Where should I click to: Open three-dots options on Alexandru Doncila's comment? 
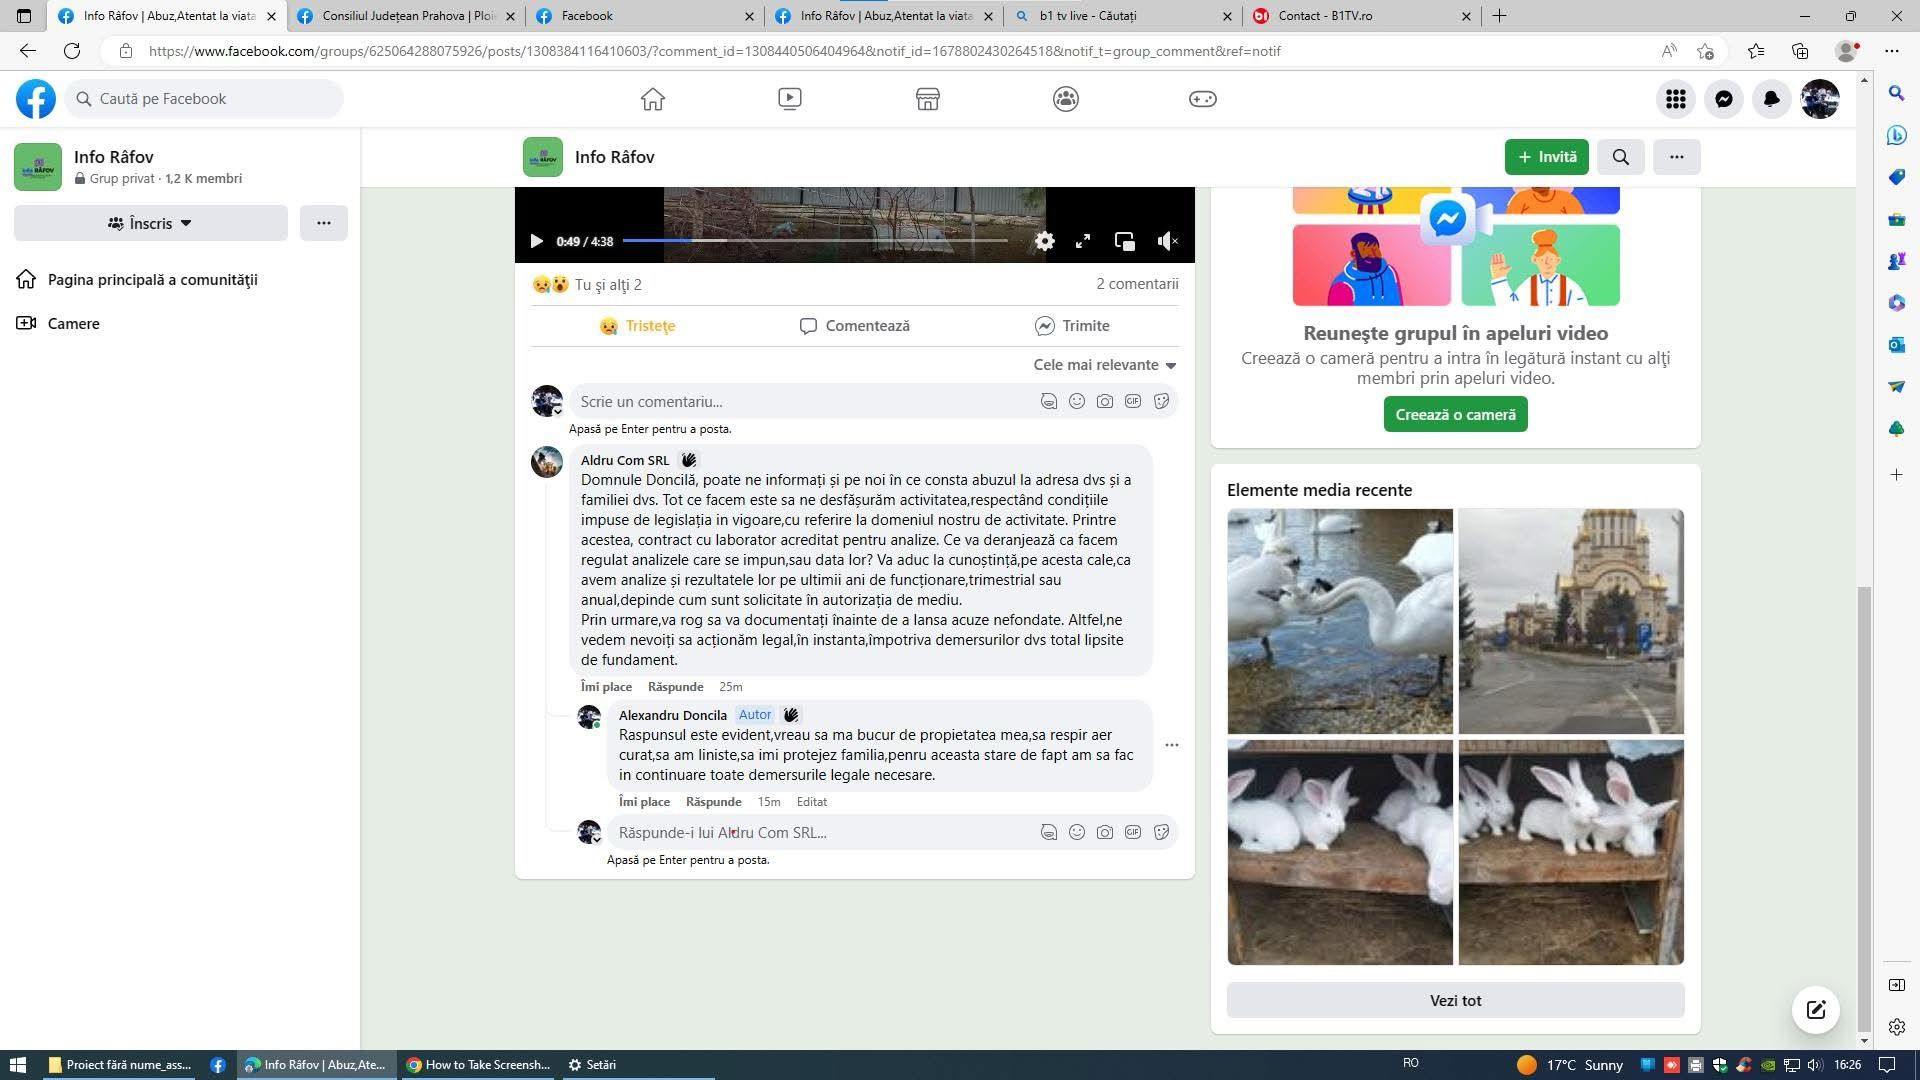(1171, 745)
